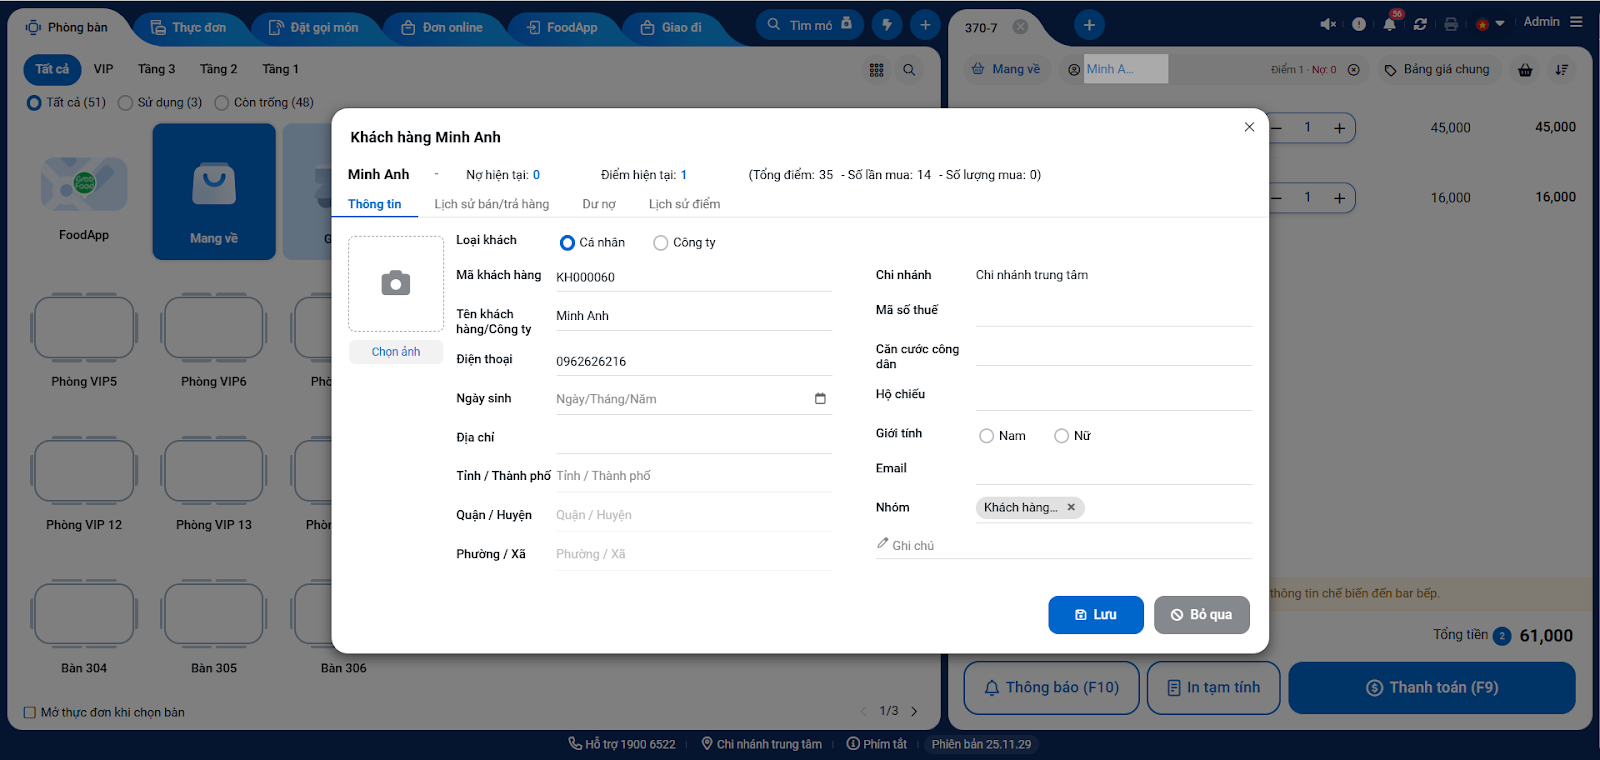Click the shopping basket icon in order panel

[1525, 70]
